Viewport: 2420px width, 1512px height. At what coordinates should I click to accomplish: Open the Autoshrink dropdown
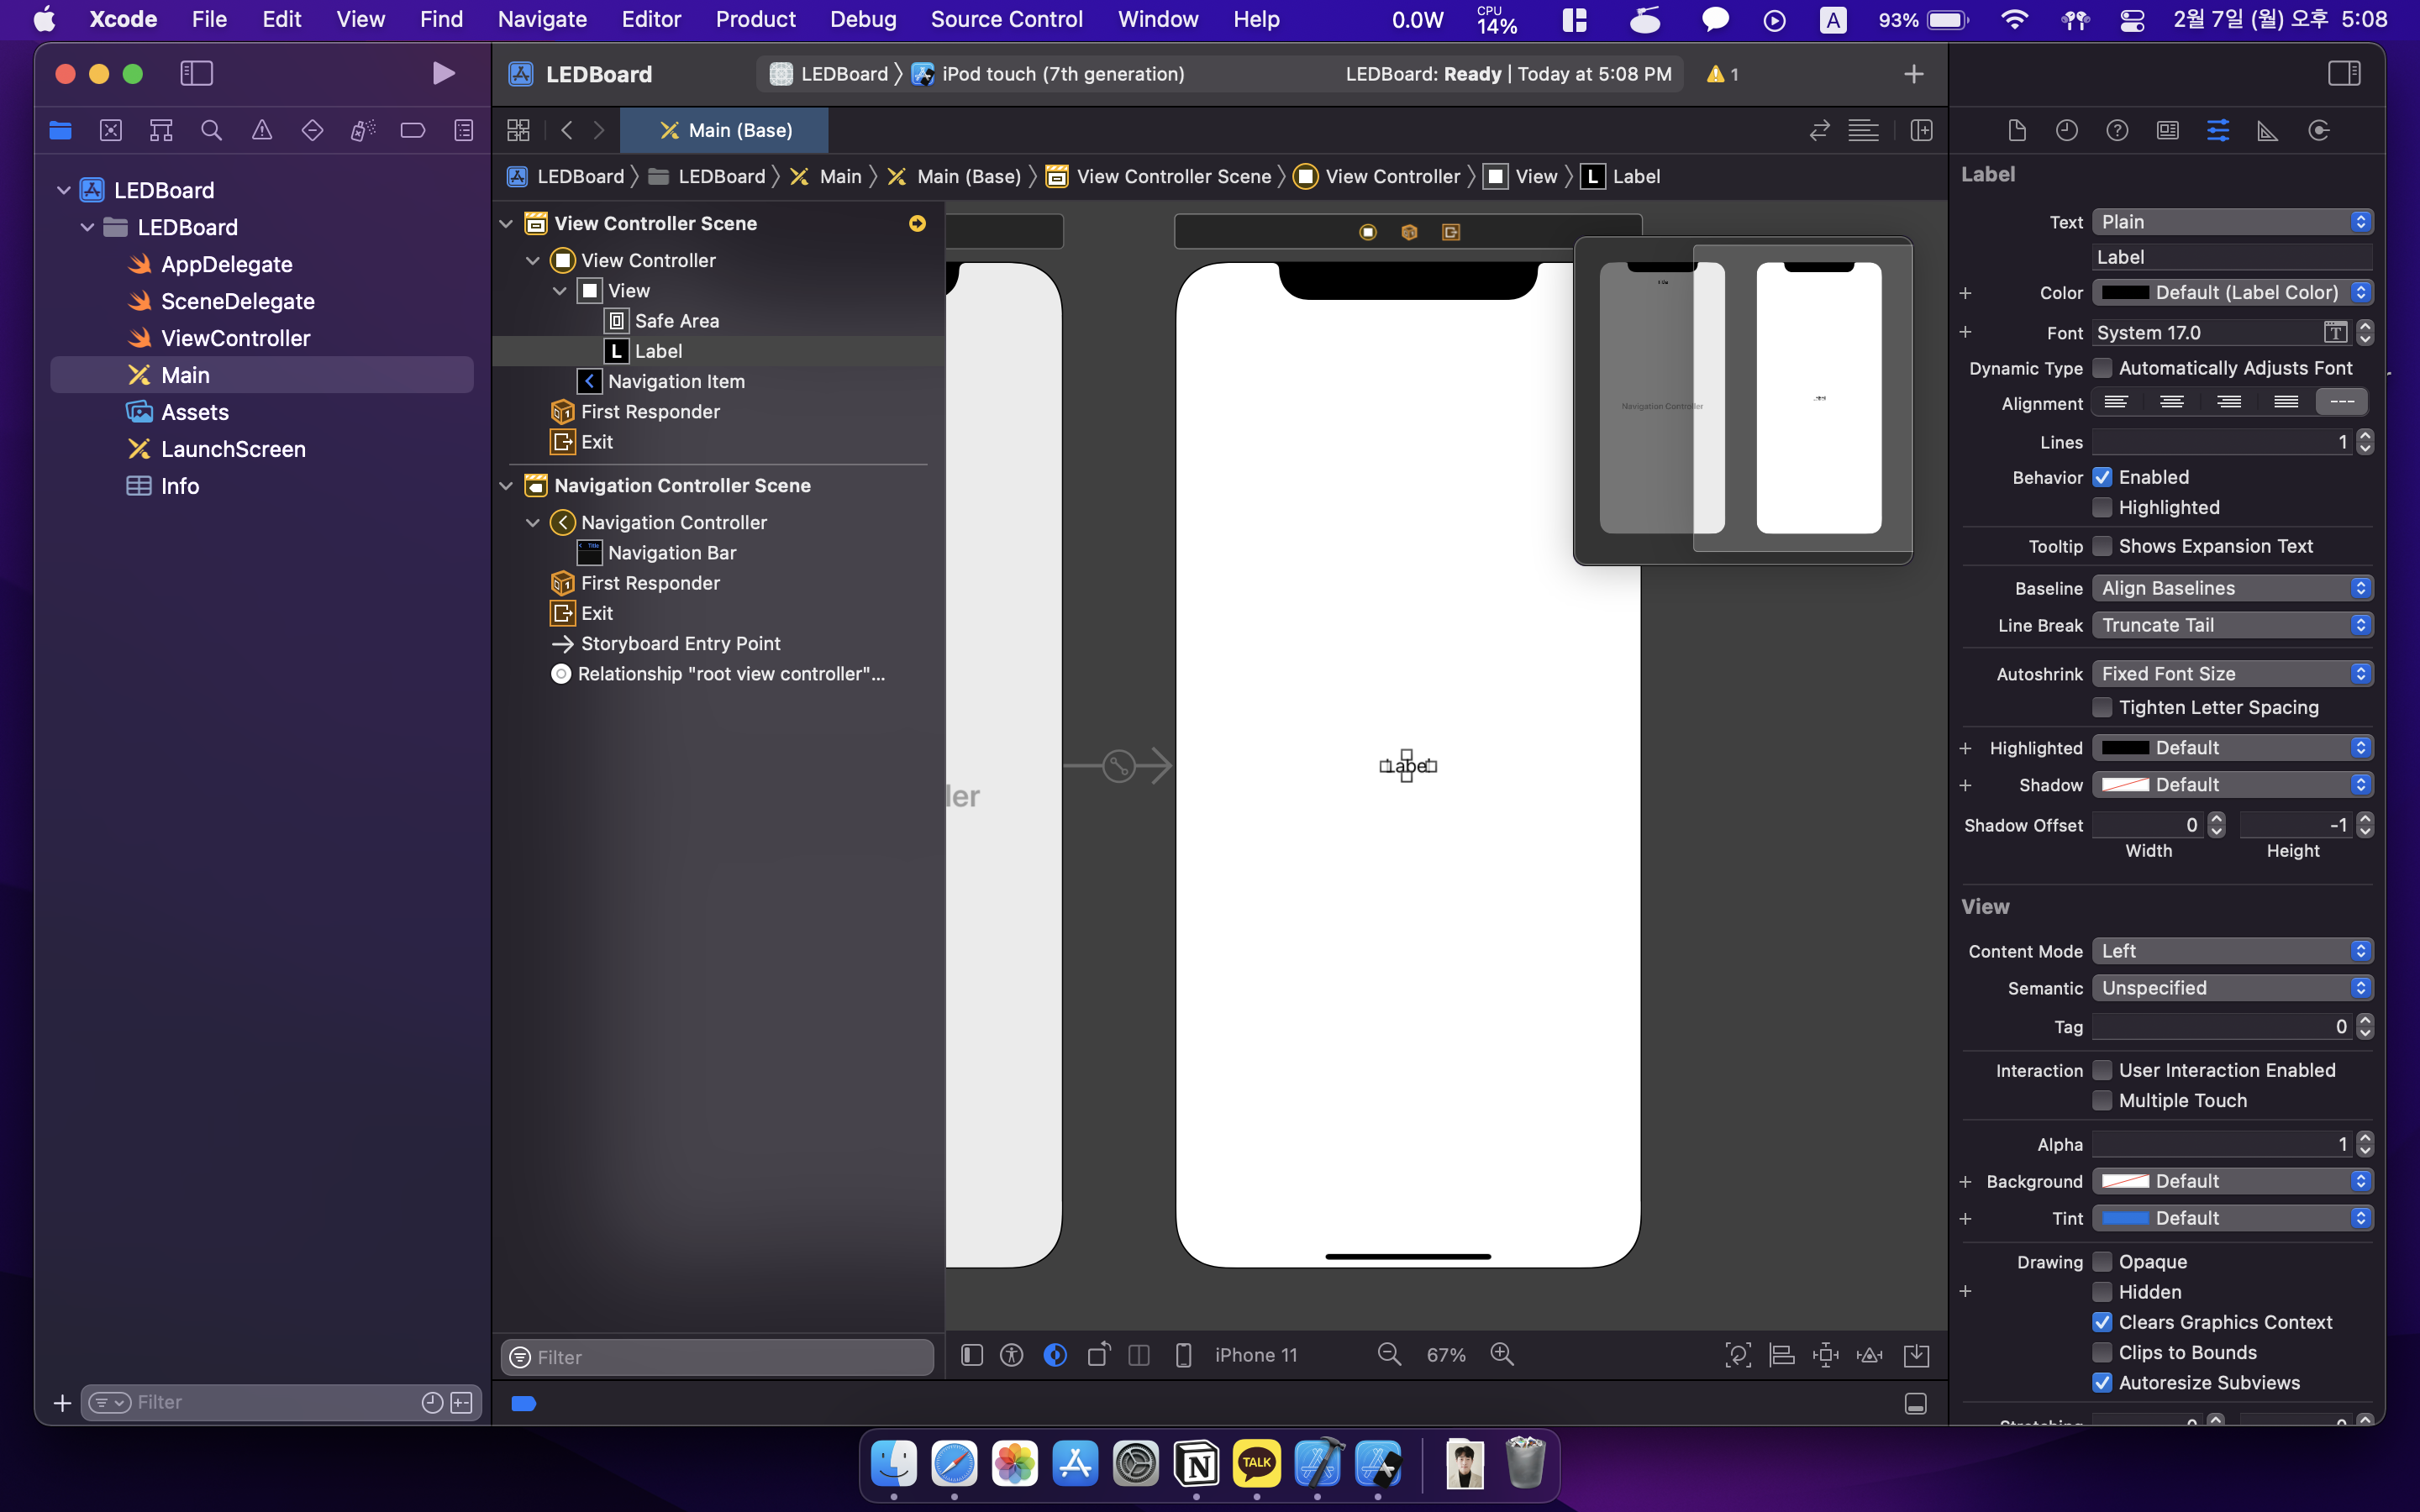click(x=2232, y=674)
